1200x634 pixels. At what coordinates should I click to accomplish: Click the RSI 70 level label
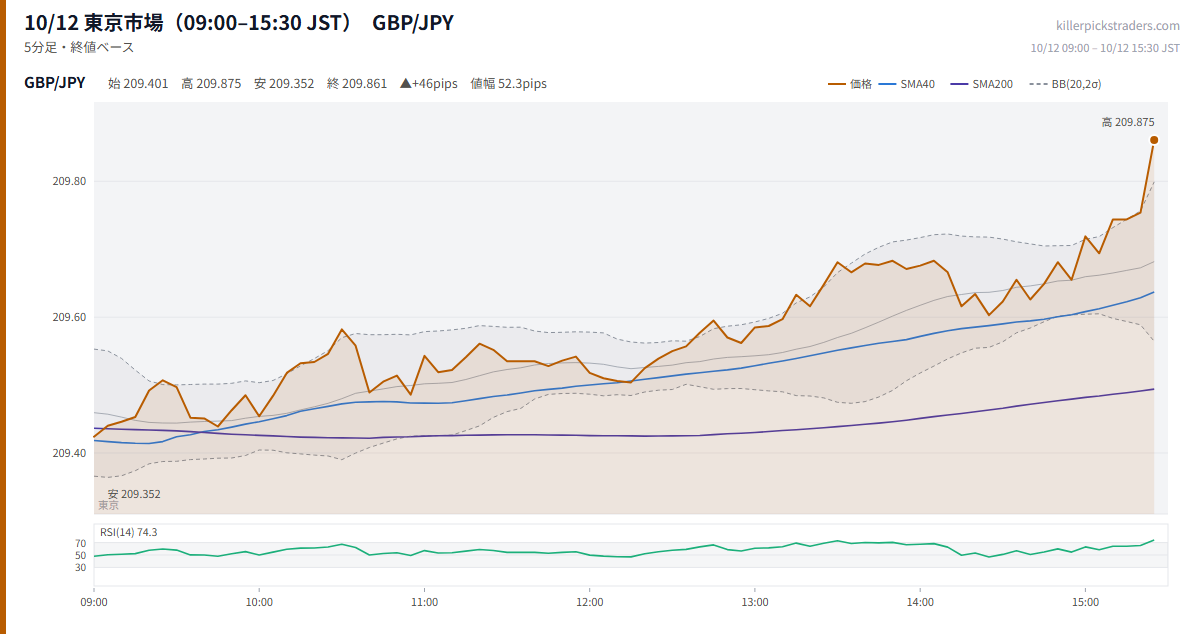tap(80, 544)
